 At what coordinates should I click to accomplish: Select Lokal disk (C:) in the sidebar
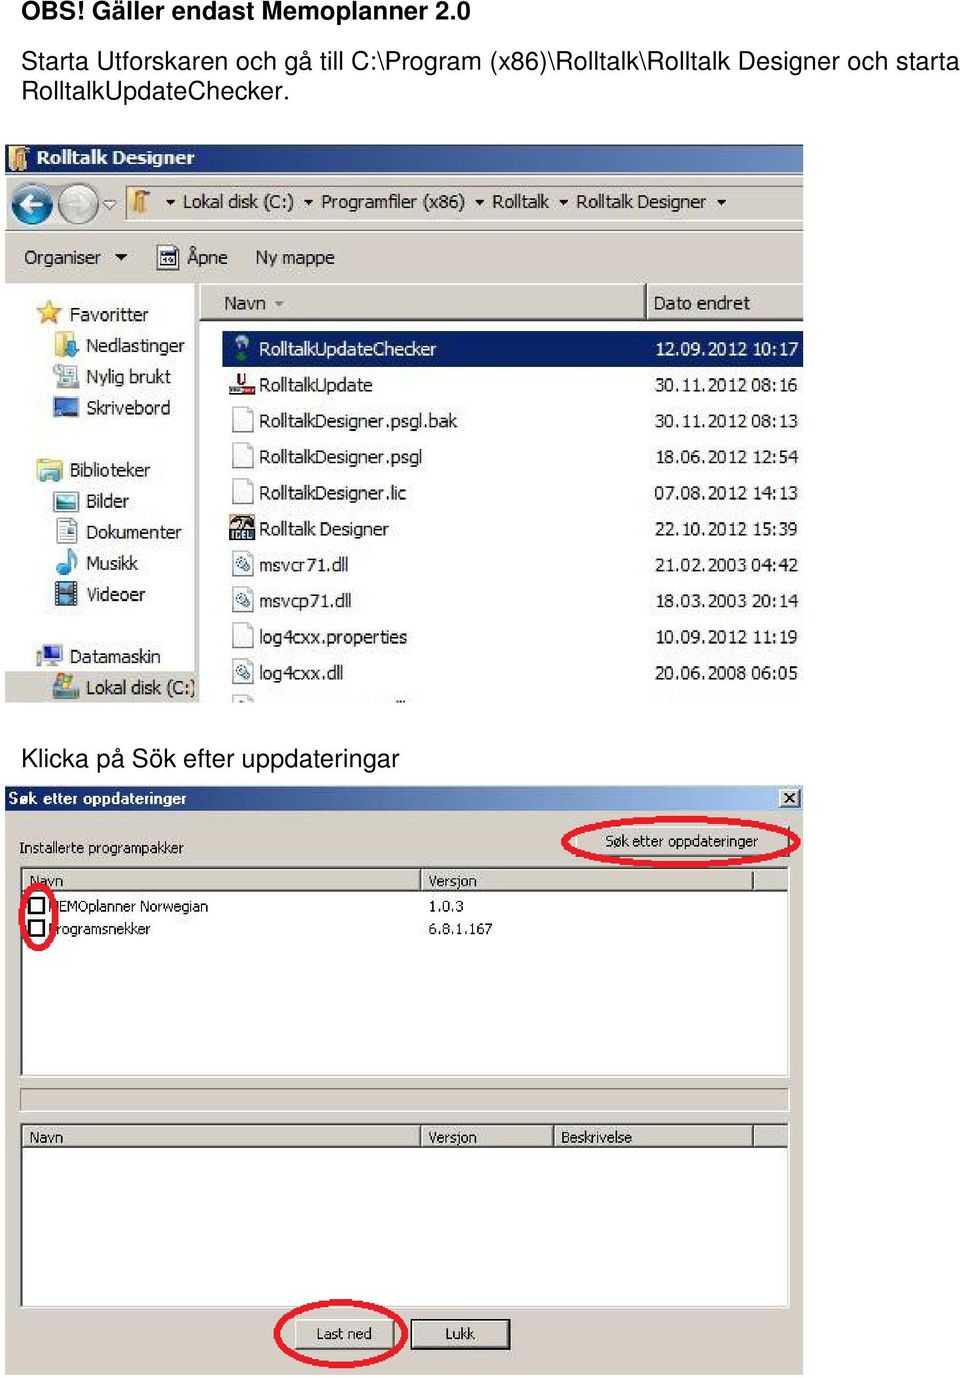[140, 688]
